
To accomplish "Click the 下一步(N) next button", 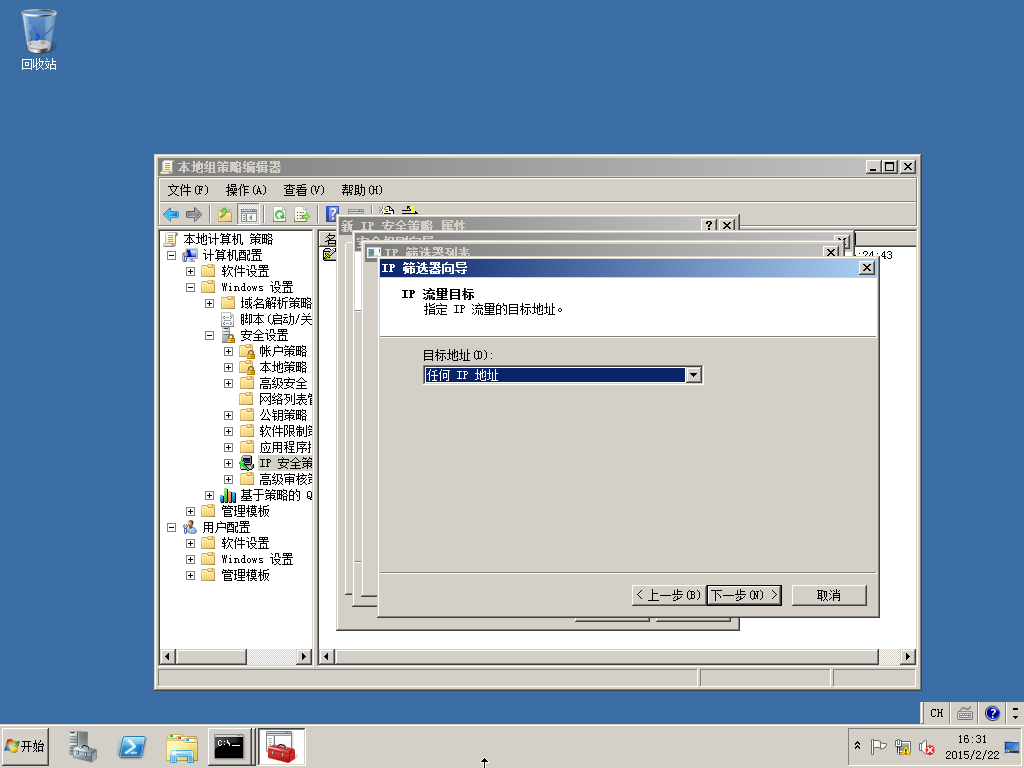I will tap(744, 595).
